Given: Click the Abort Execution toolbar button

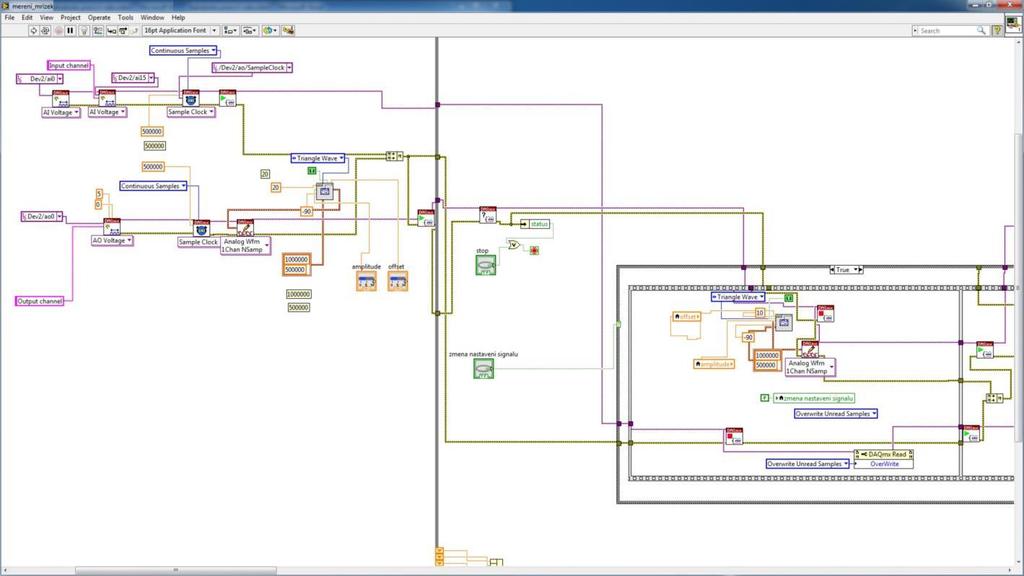Looking at the screenshot, I should tap(58, 31).
